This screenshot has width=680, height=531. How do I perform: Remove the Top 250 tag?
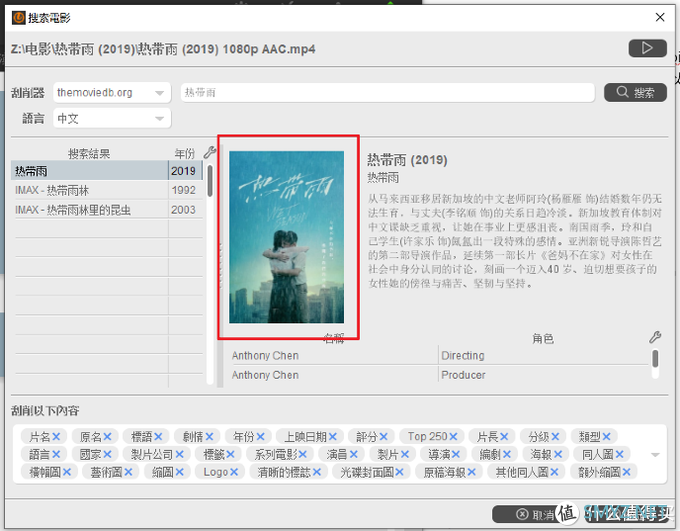pos(453,436)
